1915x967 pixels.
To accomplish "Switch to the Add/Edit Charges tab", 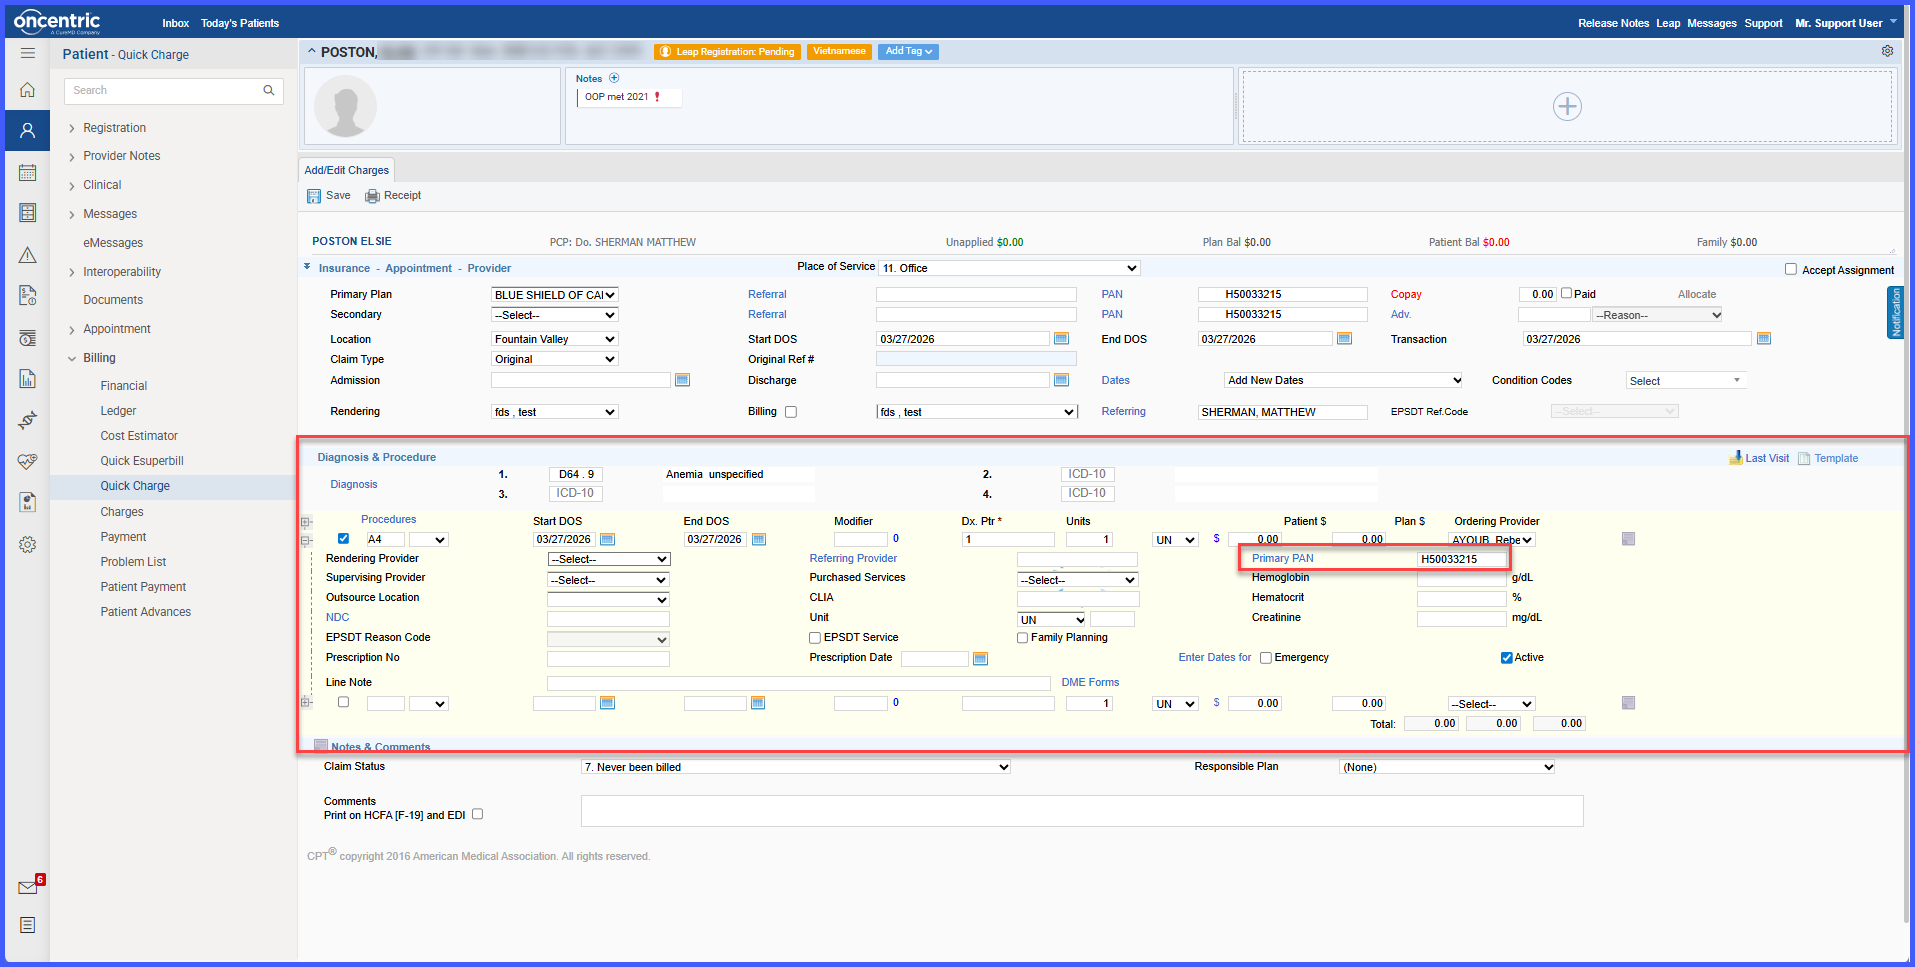I will pos(346,170).
